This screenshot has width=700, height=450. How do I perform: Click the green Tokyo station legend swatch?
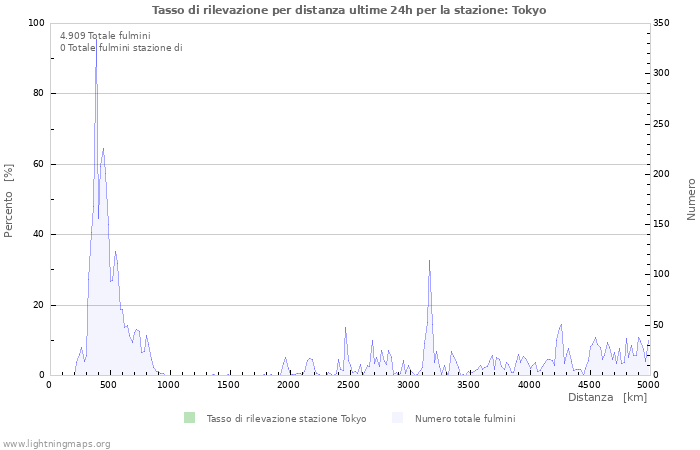[190, 418]
